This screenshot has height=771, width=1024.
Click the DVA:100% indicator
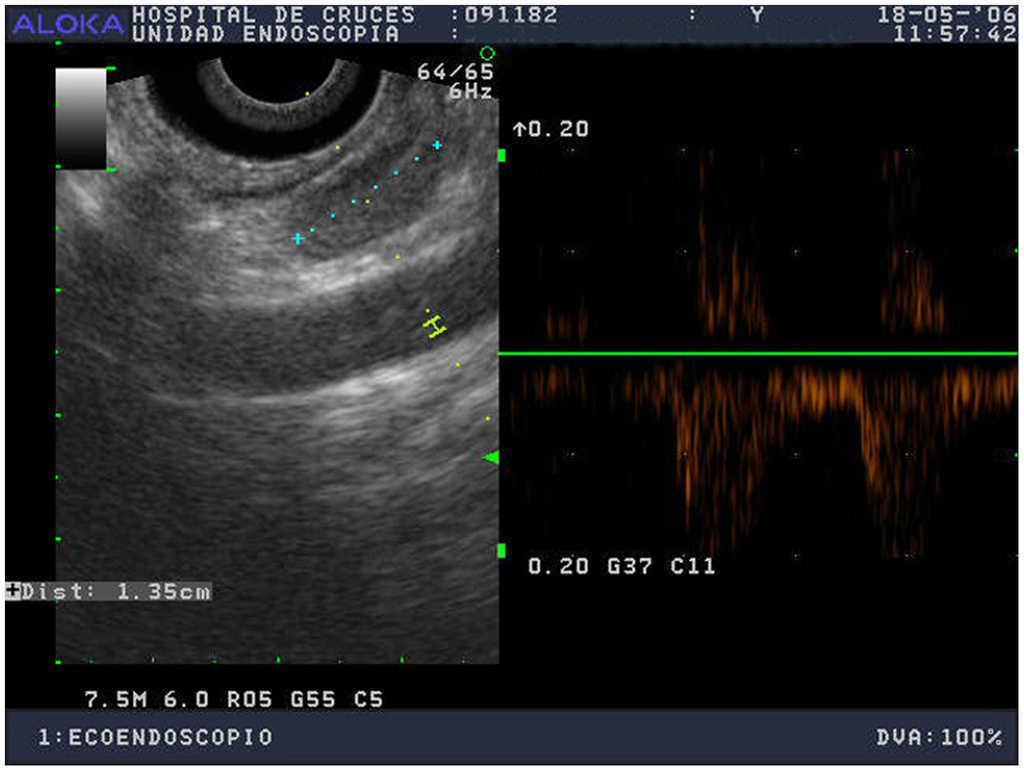[x=938, y=737]
